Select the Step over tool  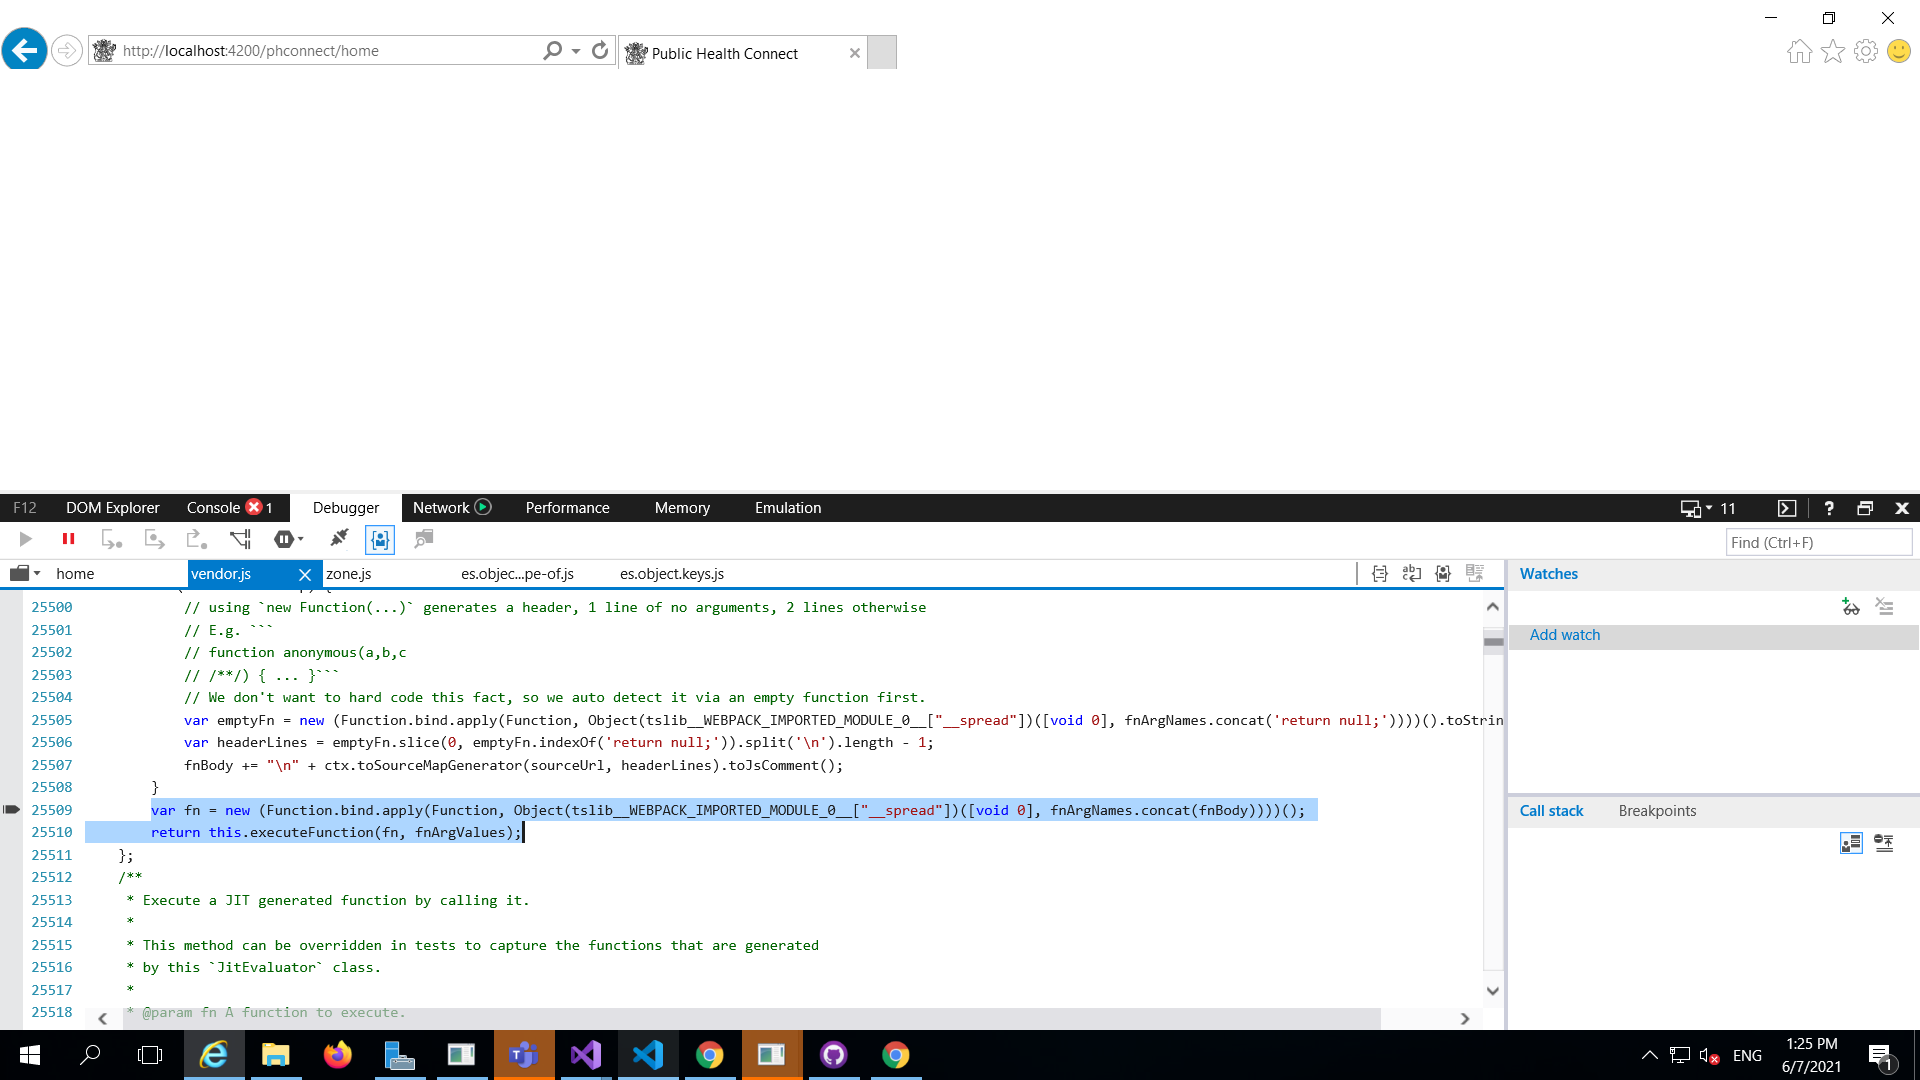tap(154, 539)
